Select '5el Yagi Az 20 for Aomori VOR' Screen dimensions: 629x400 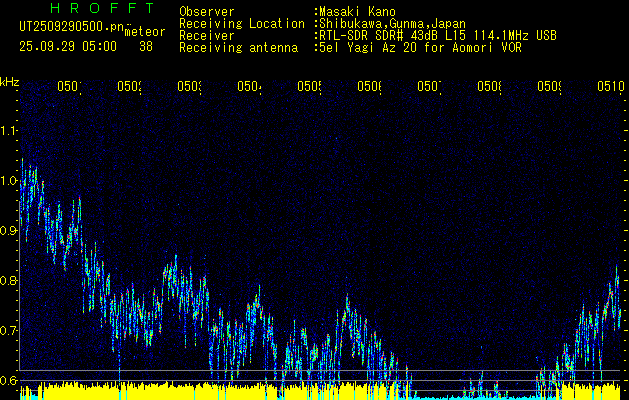click(420, 48)
